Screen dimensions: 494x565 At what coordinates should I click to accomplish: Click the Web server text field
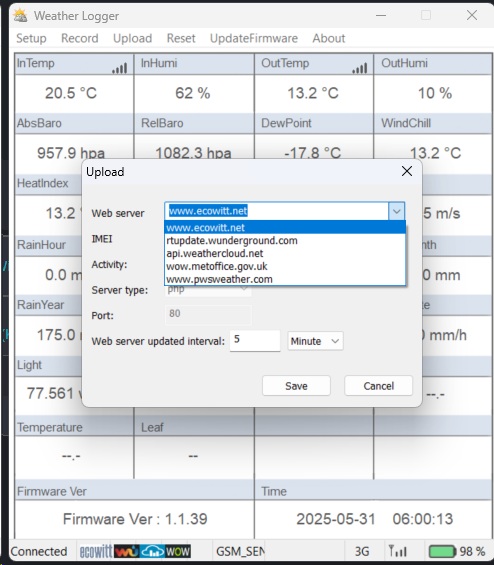coord(276,211)
